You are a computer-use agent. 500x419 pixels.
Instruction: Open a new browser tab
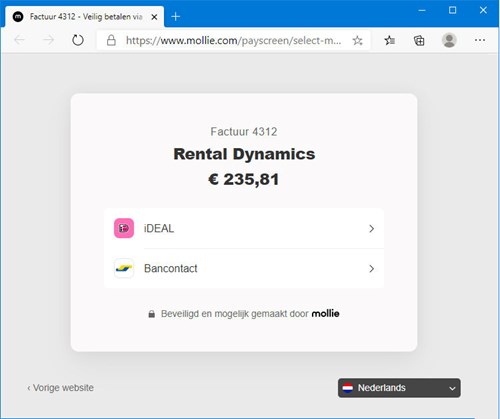[x=175, y=16]
